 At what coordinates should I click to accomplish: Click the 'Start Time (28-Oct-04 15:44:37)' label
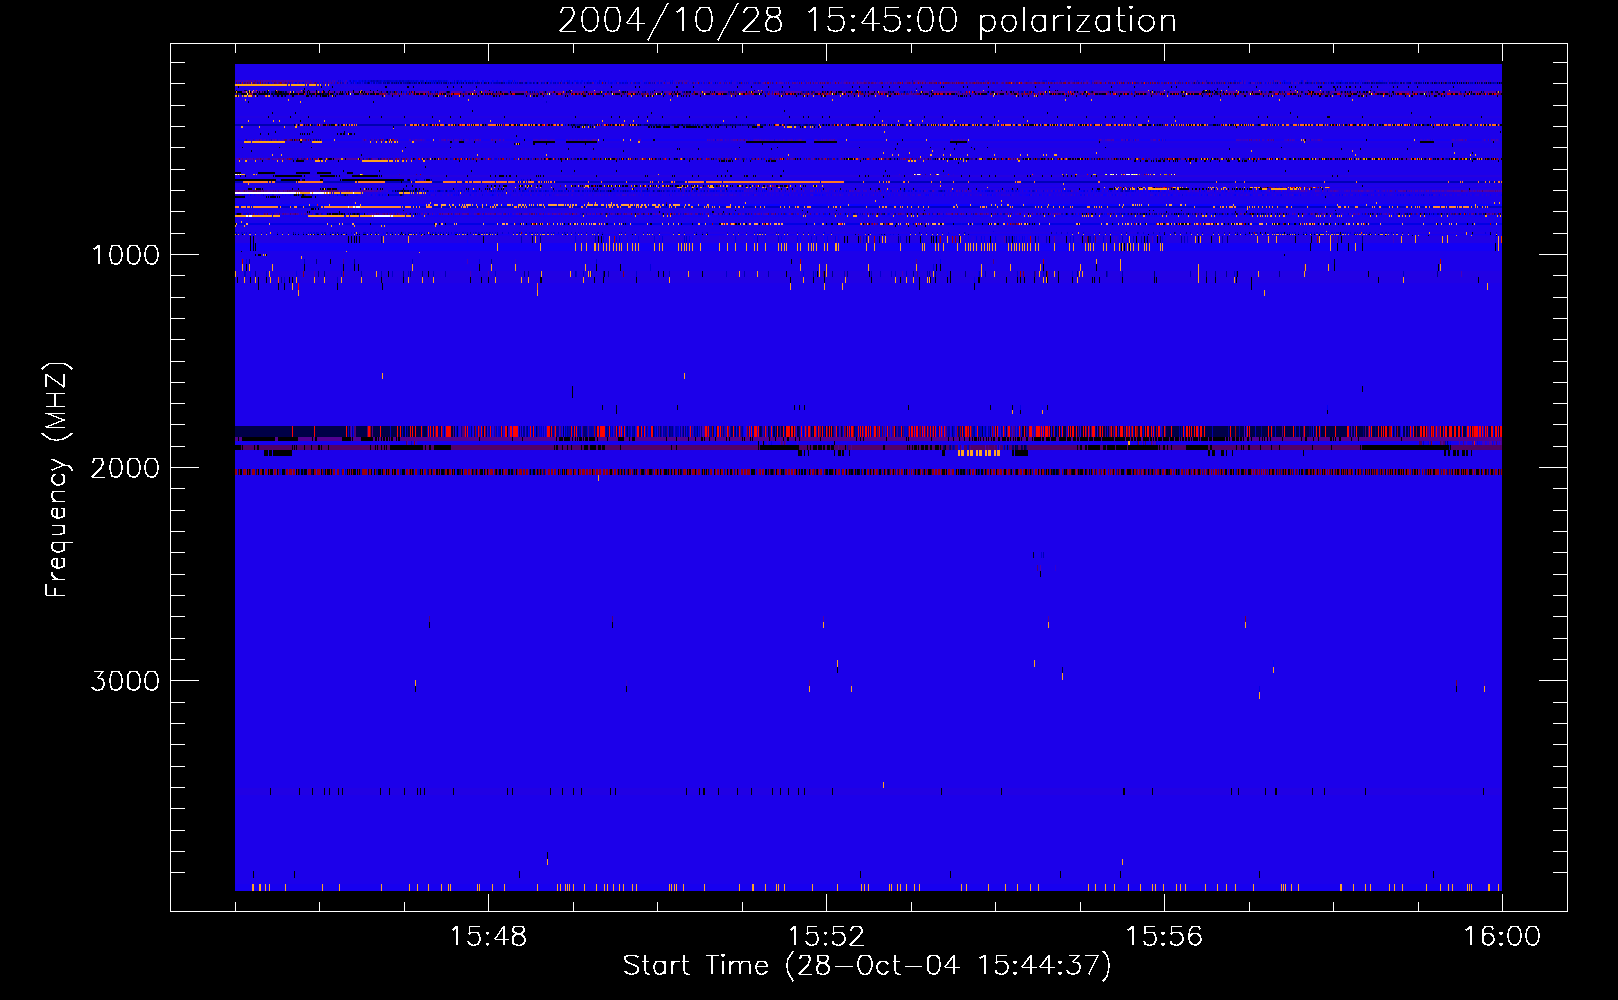point(867,966)
